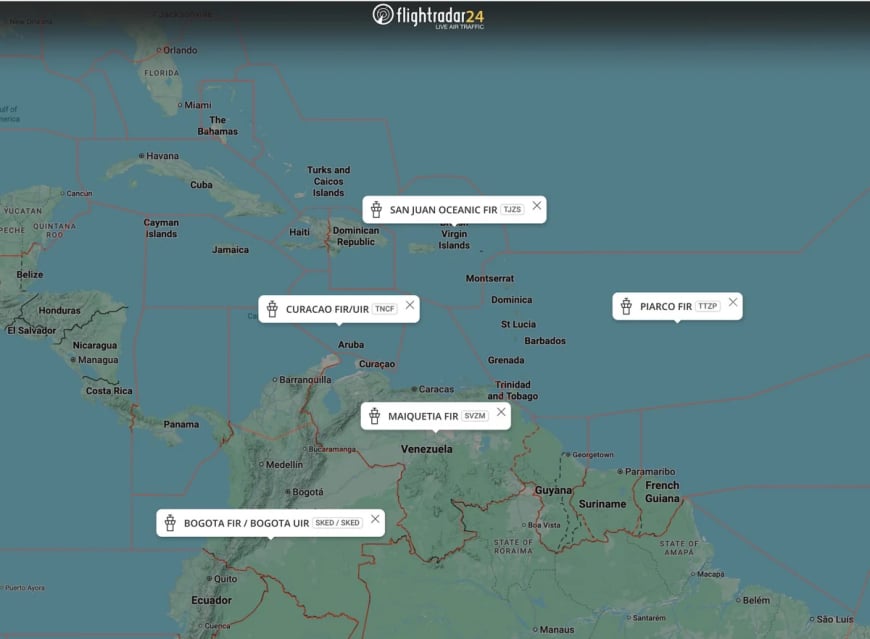The height and width of the screenshot is (639, 870).
Task: Click the Piarco FIR tower icon
Action: (x=626, y=306)
